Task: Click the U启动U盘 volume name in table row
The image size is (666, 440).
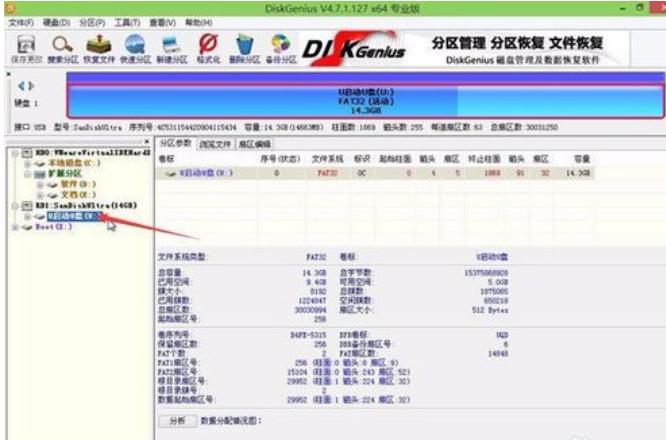Action: pos(206,173)
